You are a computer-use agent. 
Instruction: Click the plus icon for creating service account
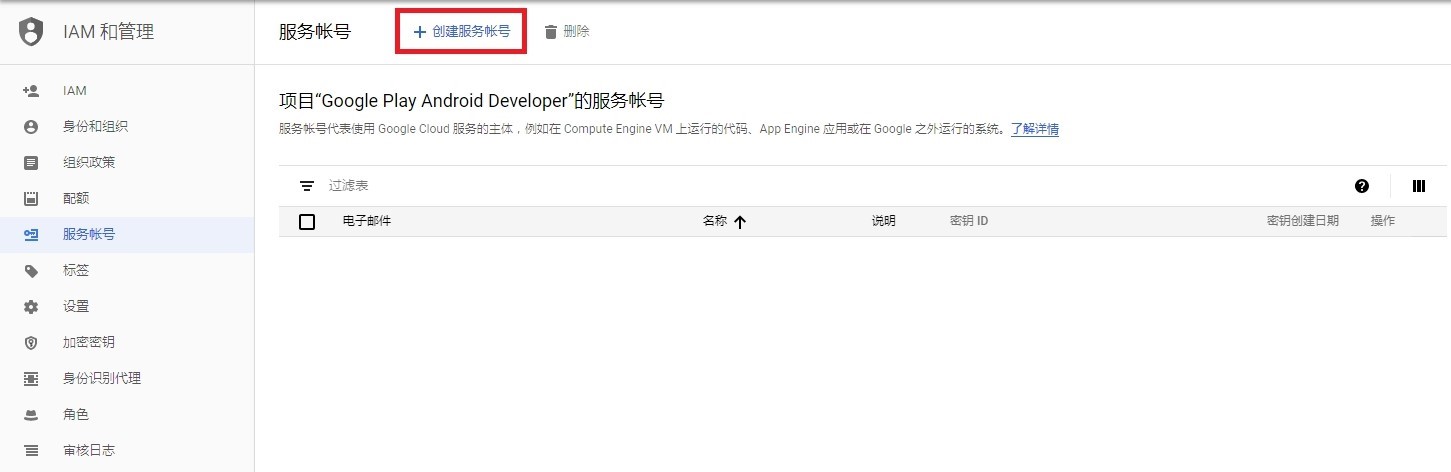coord(420,32)
